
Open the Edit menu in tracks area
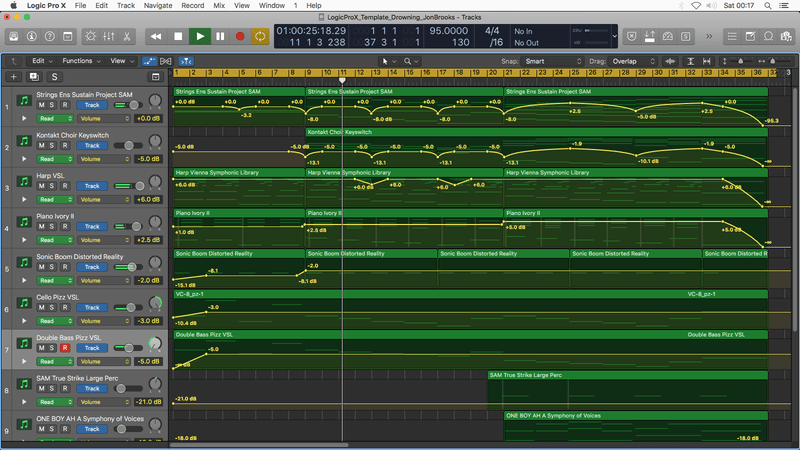coord(42,61)
